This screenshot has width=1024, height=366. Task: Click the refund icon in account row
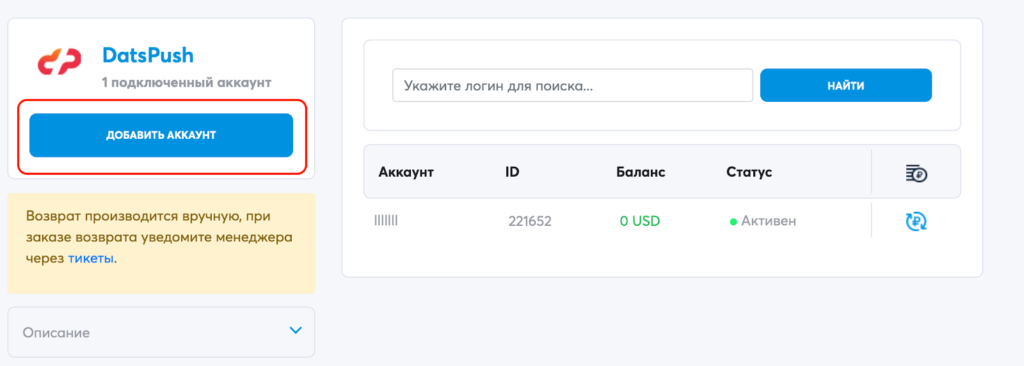coord(916,222)
